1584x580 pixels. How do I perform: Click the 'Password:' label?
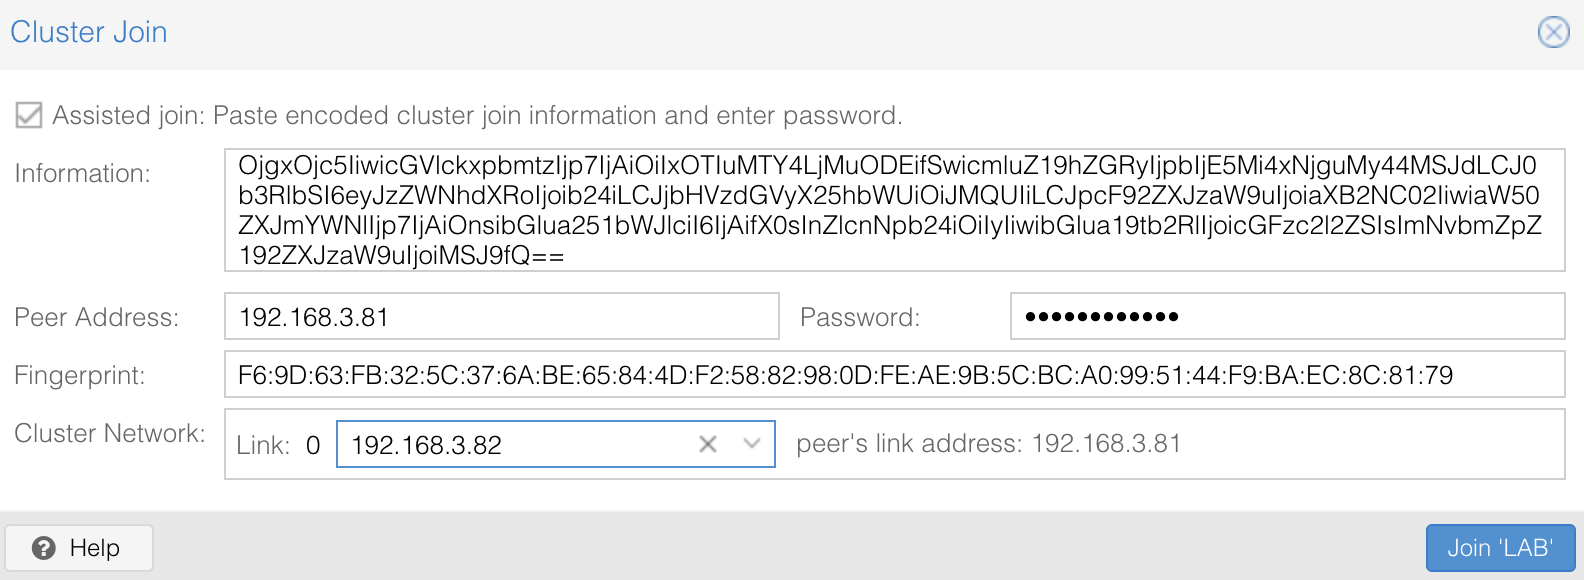[x=860, y=318]
